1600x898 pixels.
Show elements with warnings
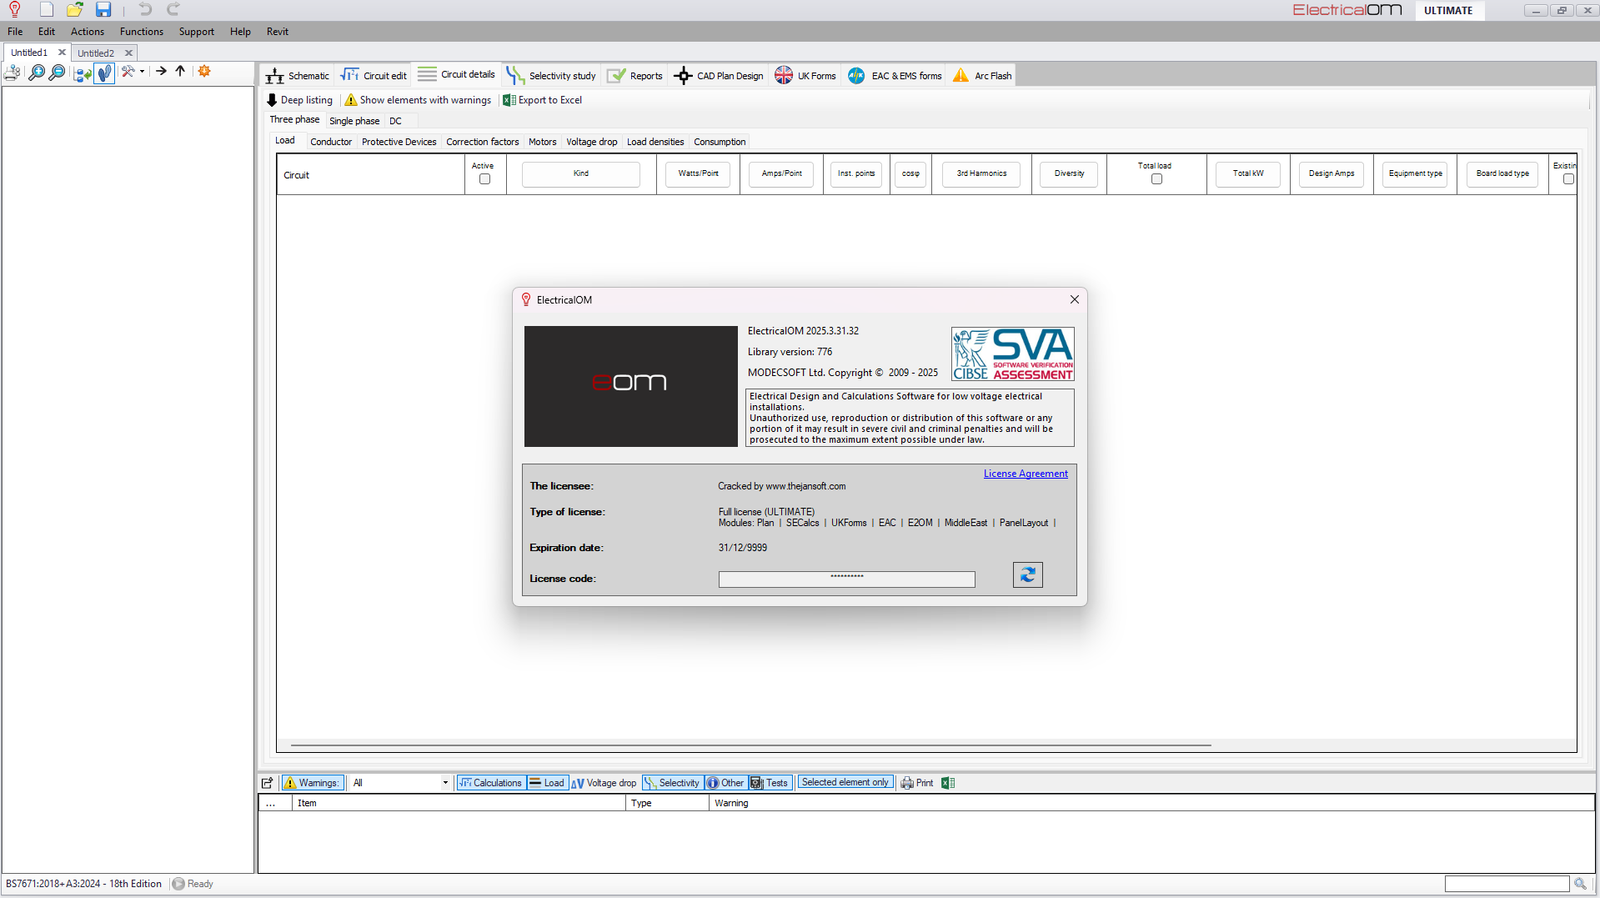coord(418,100)
